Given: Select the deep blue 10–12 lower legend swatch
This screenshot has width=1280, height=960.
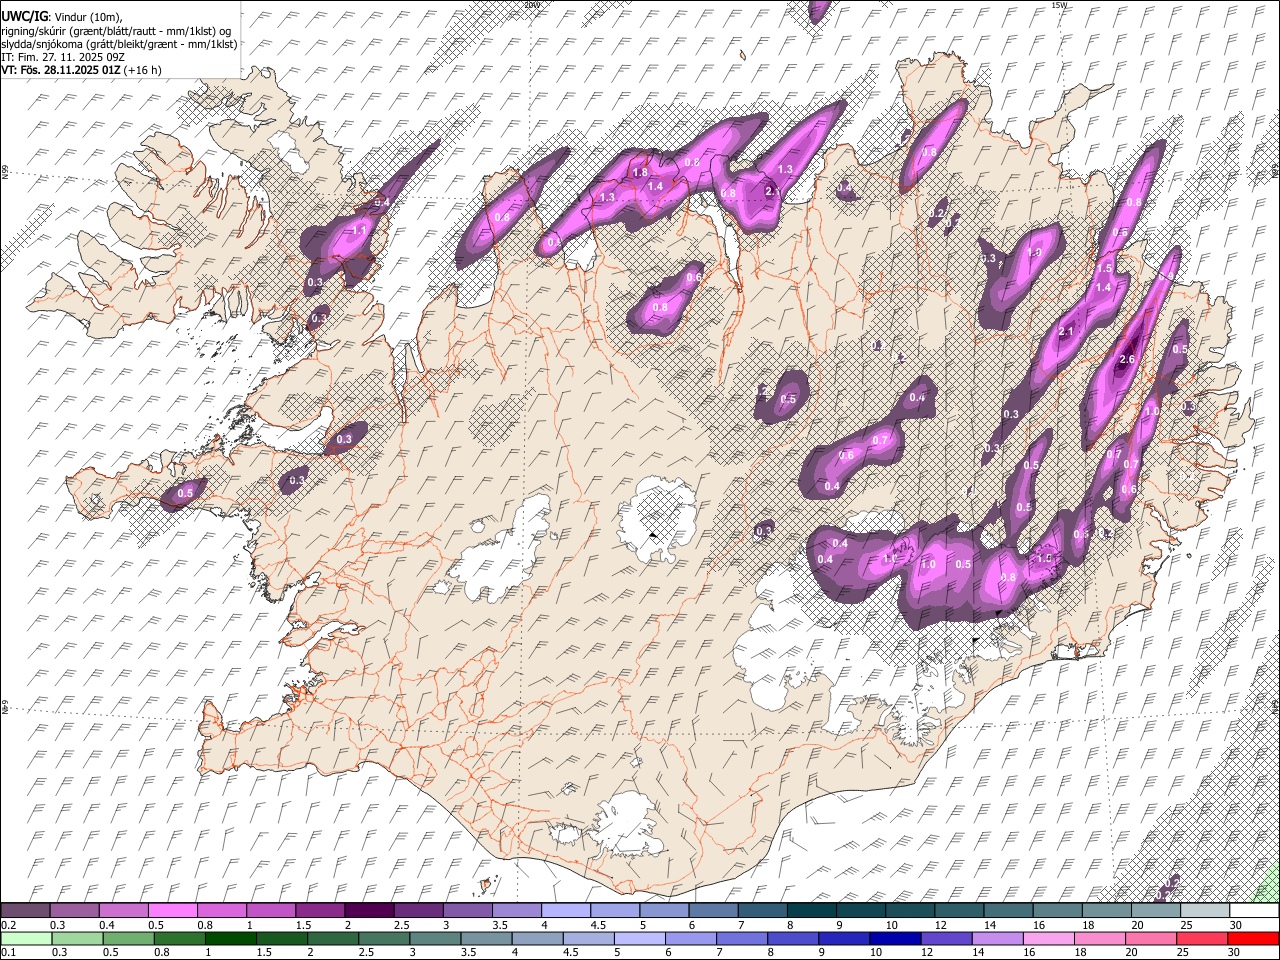Looking at the screenshot, I should [x=894, y=938].
